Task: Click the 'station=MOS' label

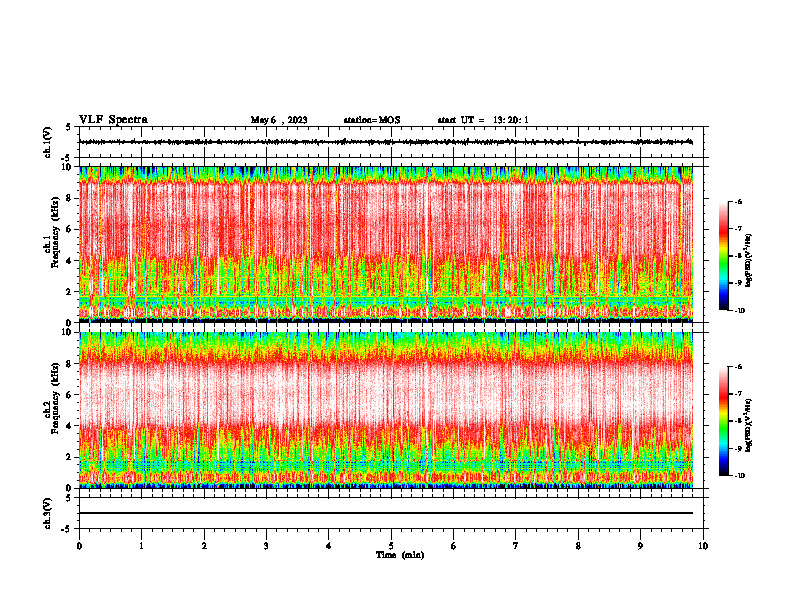Action: click(x=372, y=120)
